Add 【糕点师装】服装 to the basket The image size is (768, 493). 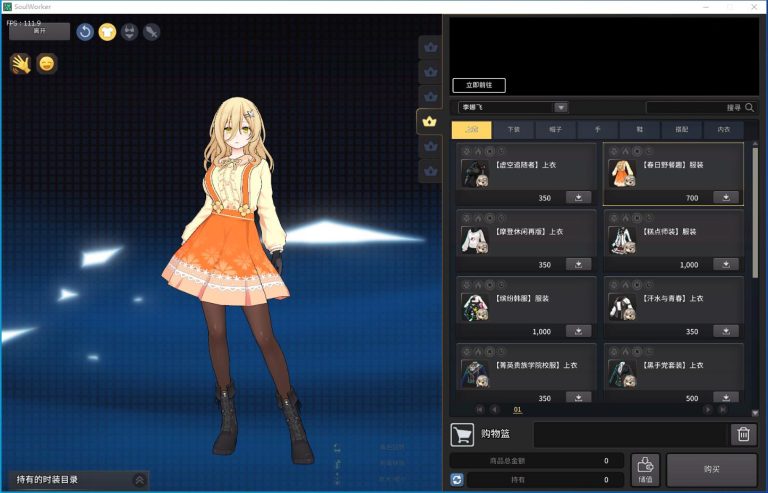click(726, 264)
